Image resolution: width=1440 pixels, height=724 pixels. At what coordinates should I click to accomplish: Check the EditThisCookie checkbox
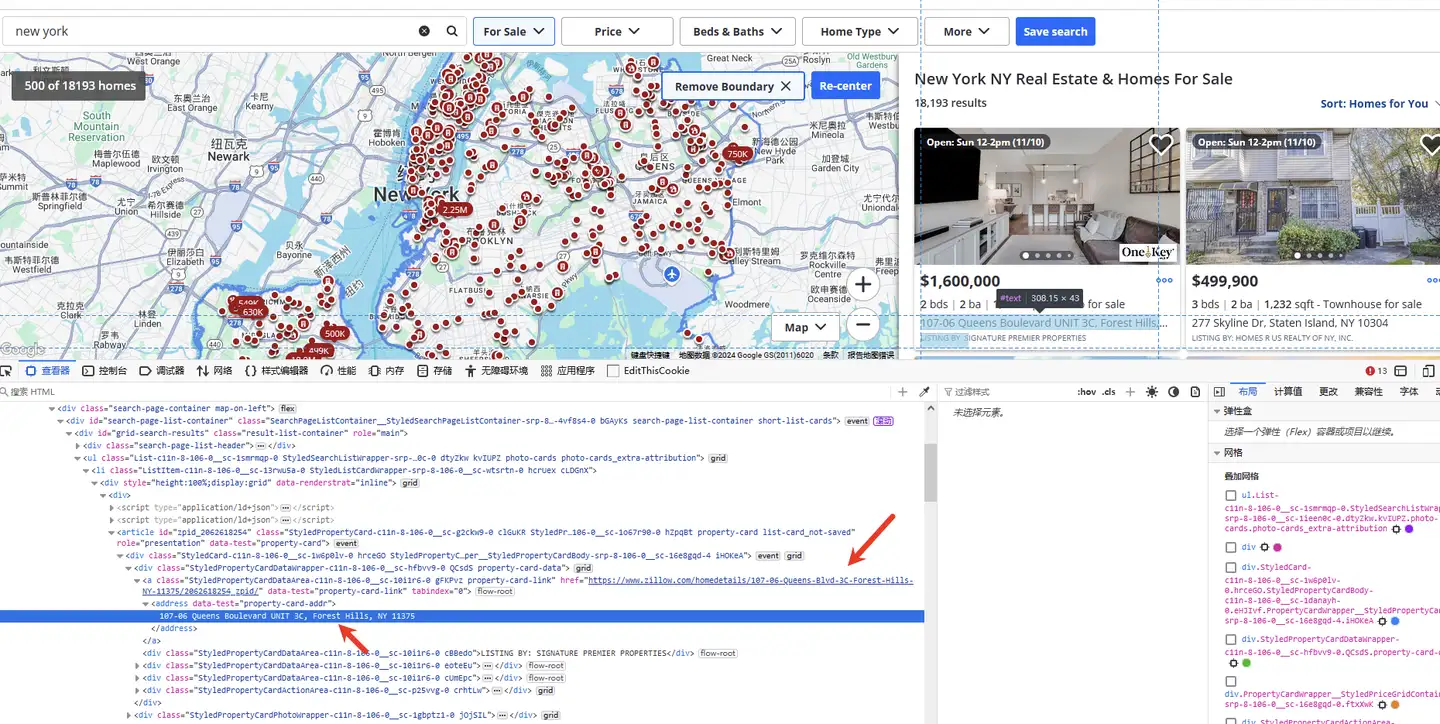tap(614, 371)
